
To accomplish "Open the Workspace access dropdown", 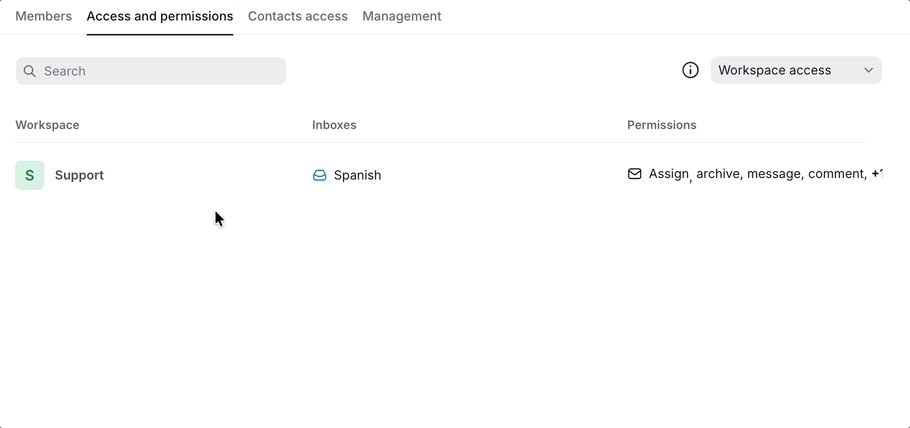I will click(785, 70).
